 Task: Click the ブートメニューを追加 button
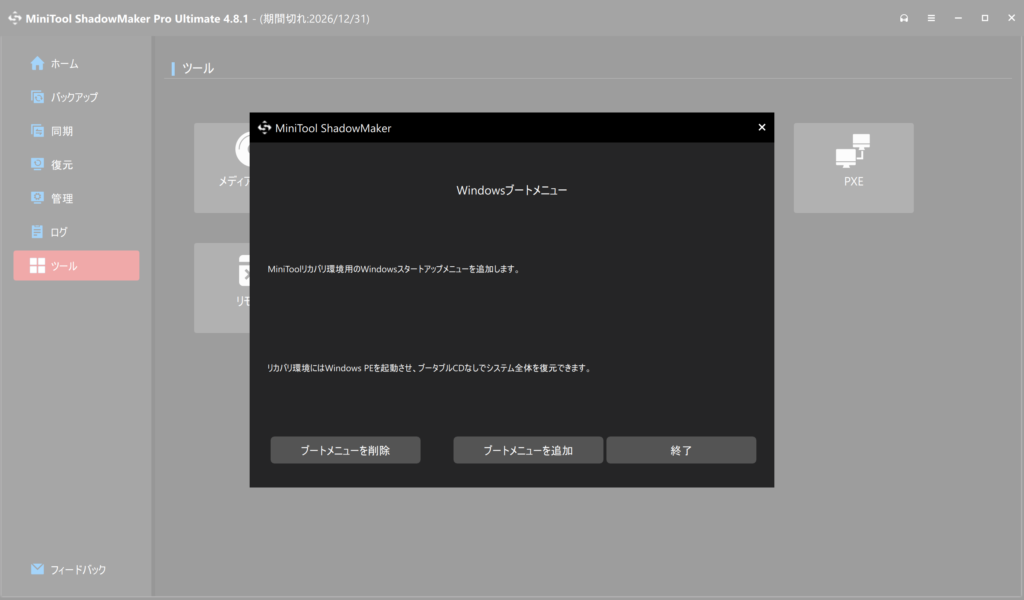pyautogui.click(x=528, y=450)
